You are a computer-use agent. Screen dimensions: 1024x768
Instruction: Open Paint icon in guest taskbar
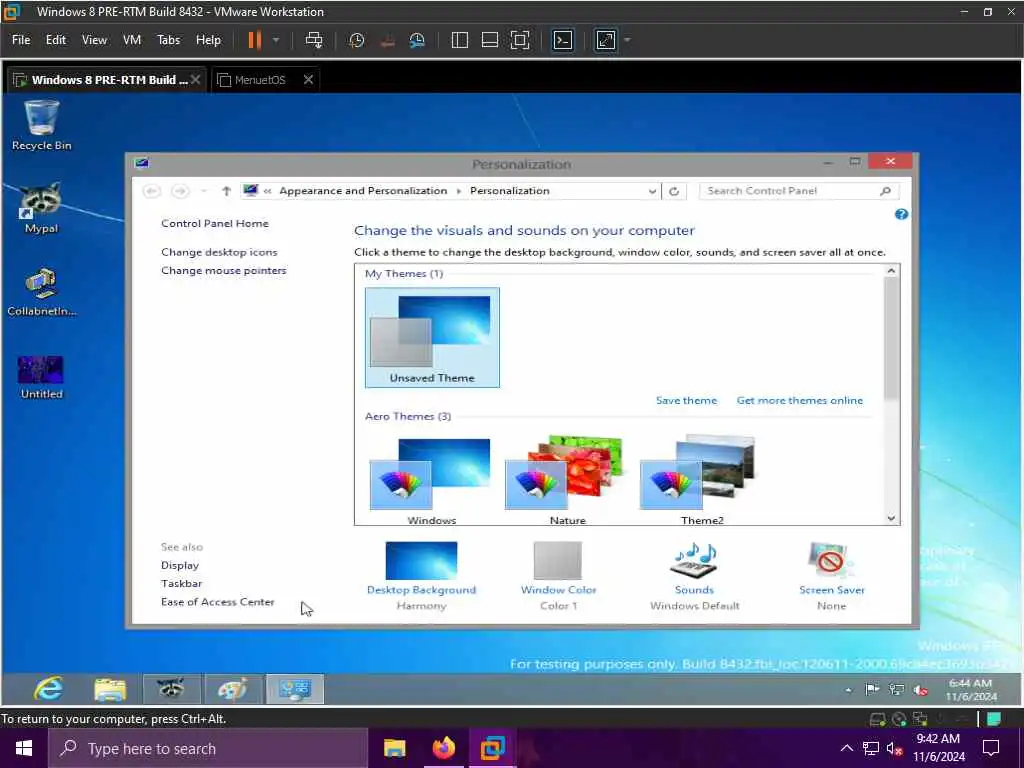[x=232, y=689]
